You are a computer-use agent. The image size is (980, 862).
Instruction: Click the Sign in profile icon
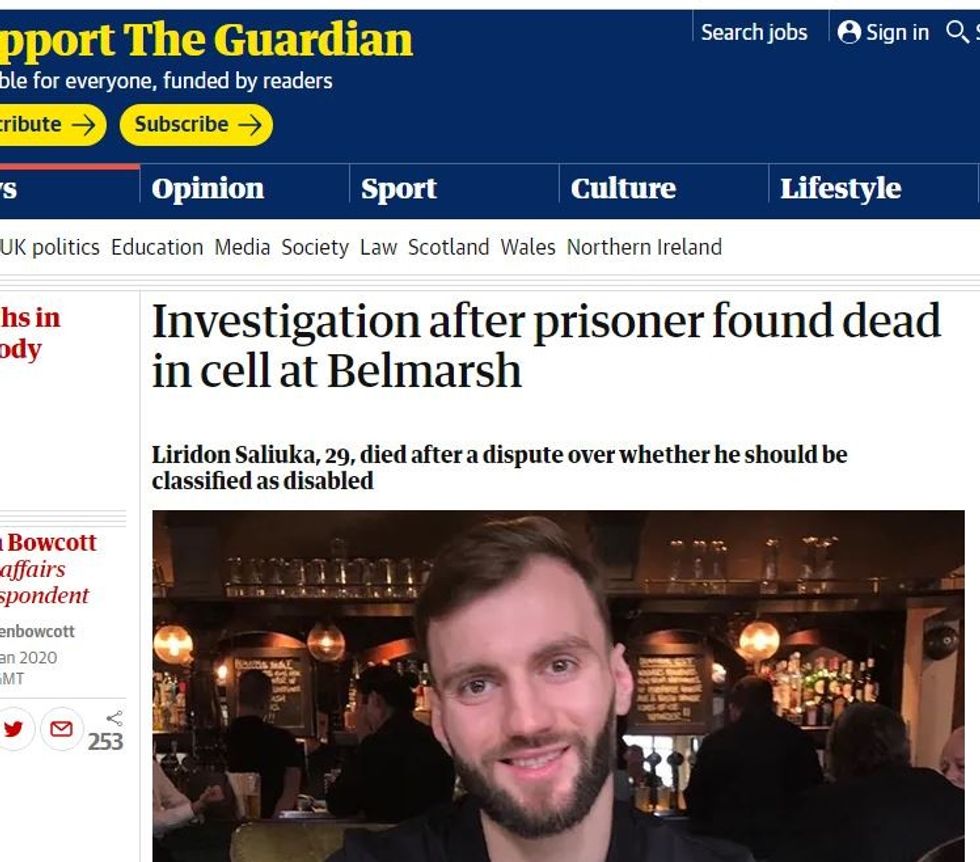point(849,33)
